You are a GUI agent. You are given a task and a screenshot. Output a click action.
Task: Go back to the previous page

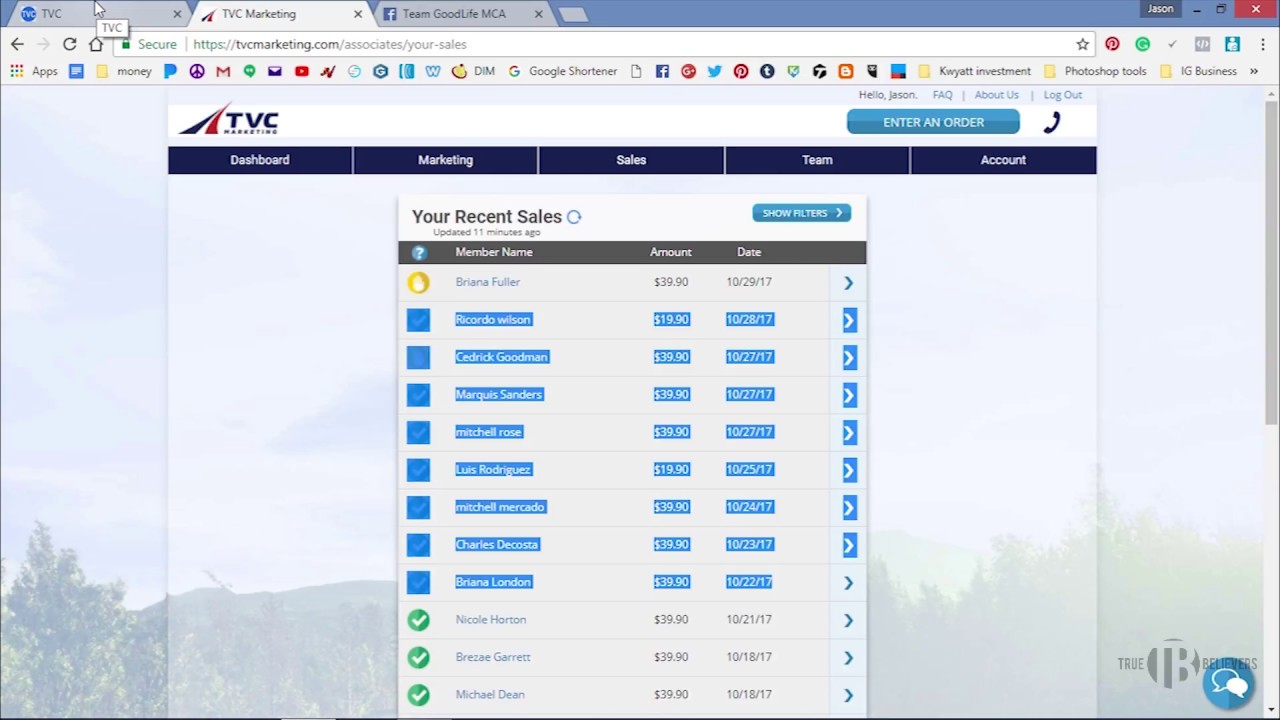coord(17,44)
